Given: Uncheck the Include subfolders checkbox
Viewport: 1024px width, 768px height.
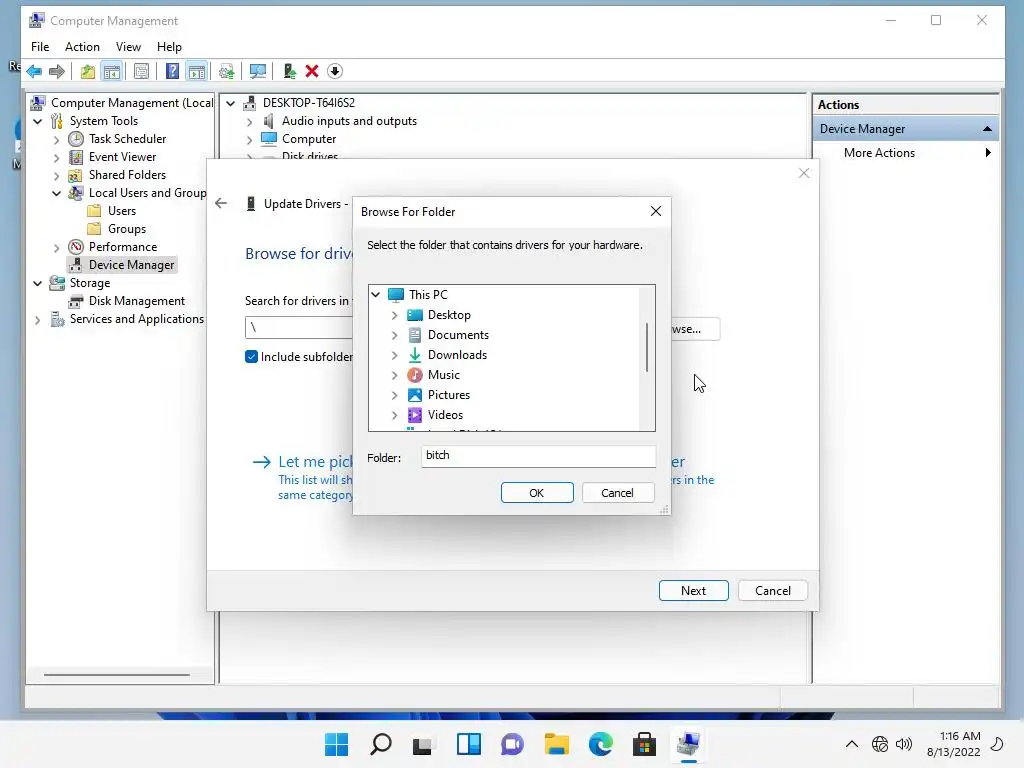Looking at the screenshot, I should pyautogui.click(x=251, y=357).
